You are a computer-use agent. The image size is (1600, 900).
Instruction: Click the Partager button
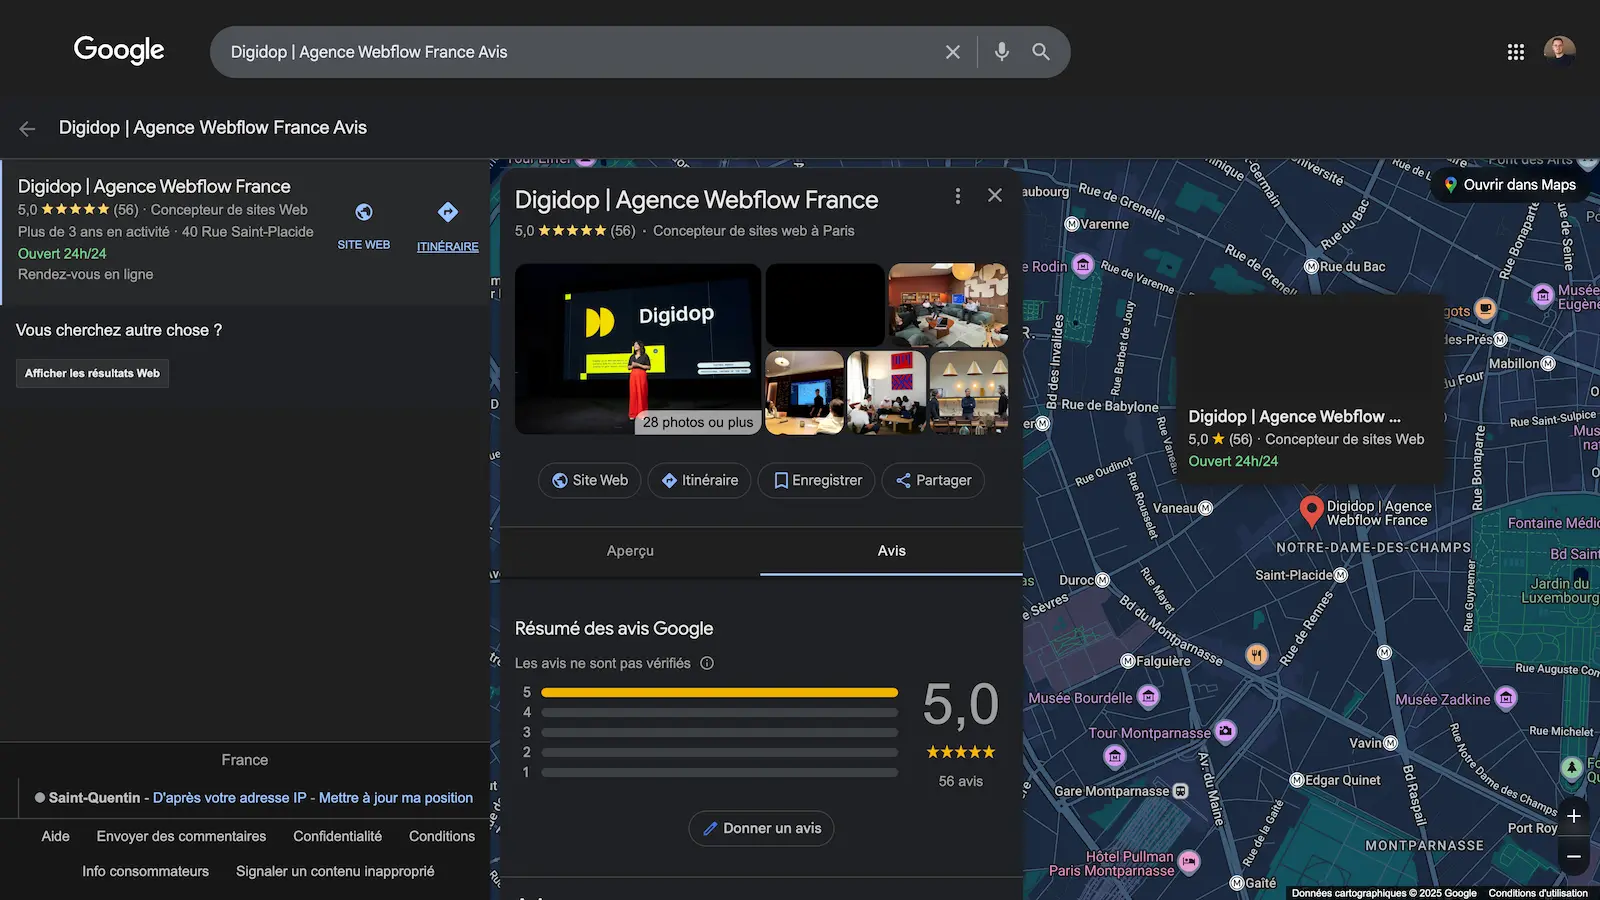click(x=933, y=480)
